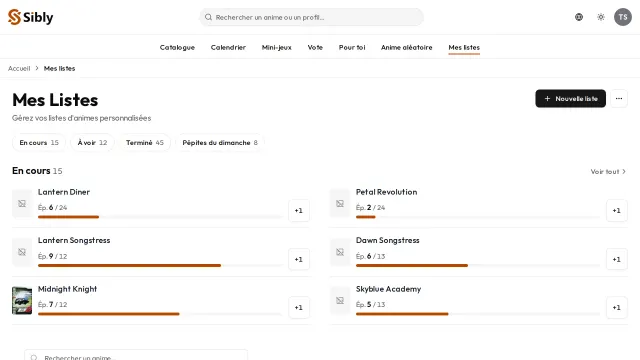Select the Terminé 45 list filter

145,142
